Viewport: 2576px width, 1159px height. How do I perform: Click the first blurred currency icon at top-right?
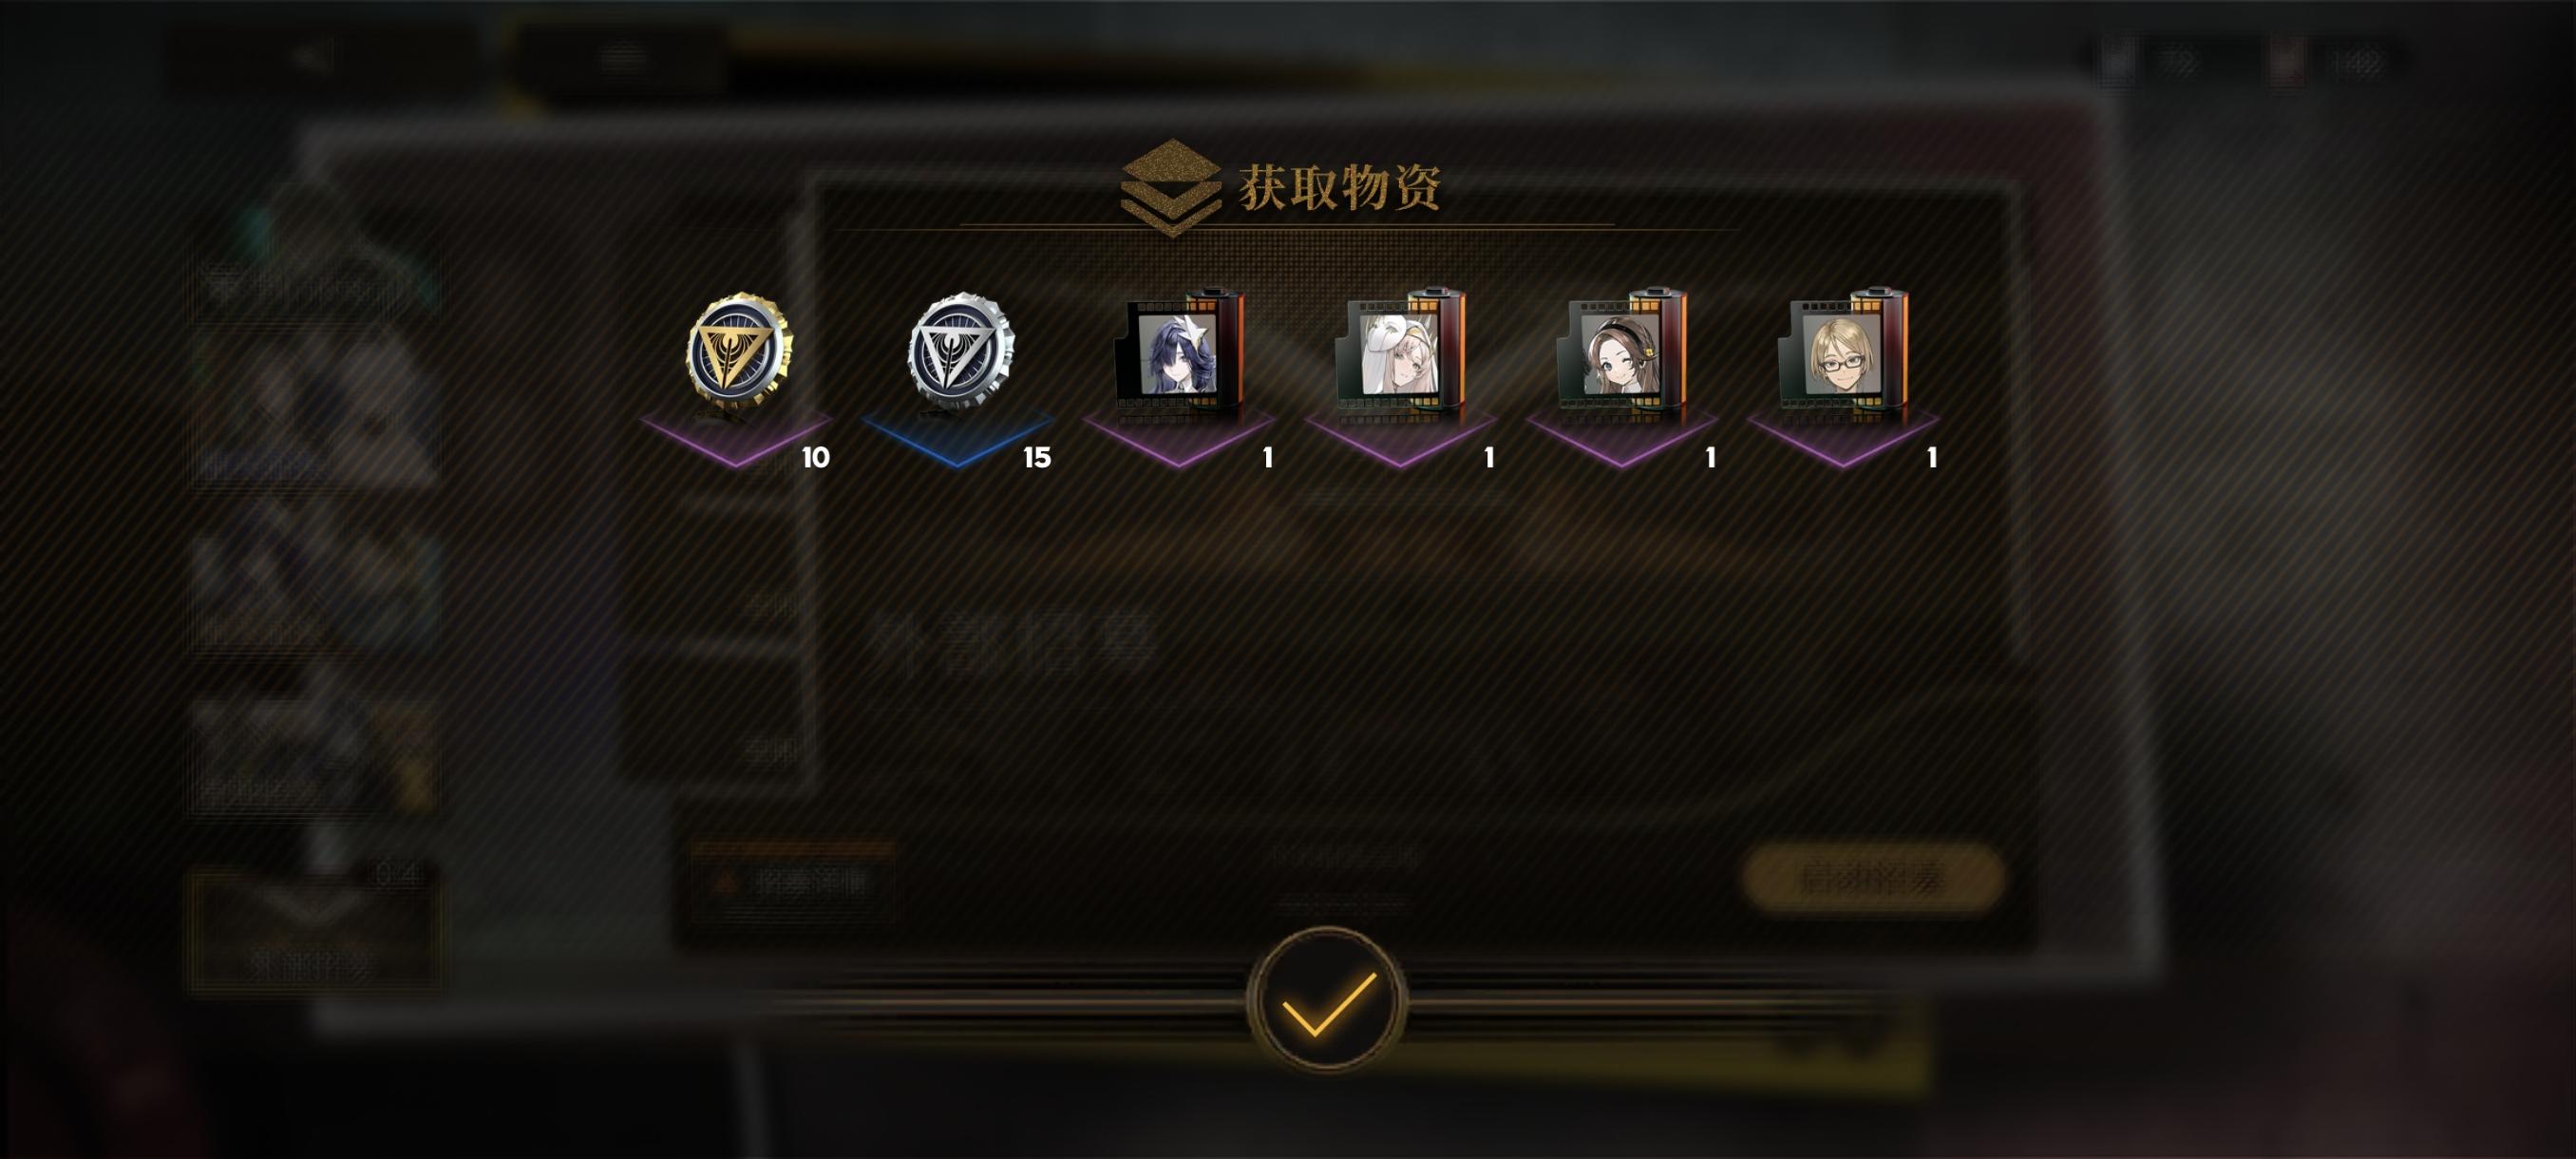coord(2117,63)
